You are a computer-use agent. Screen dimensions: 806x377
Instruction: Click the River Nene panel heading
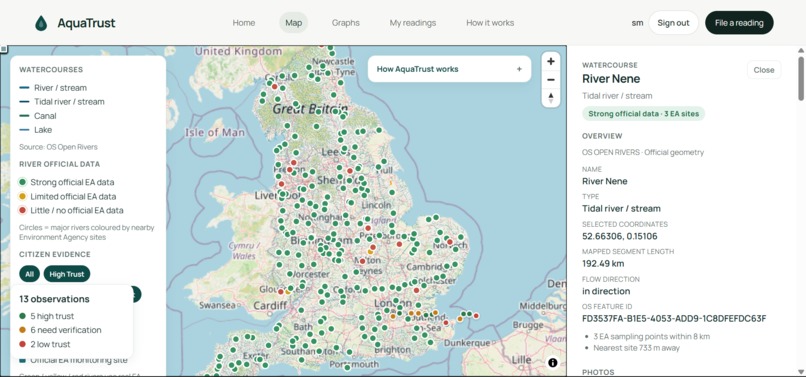coord(611,79)
